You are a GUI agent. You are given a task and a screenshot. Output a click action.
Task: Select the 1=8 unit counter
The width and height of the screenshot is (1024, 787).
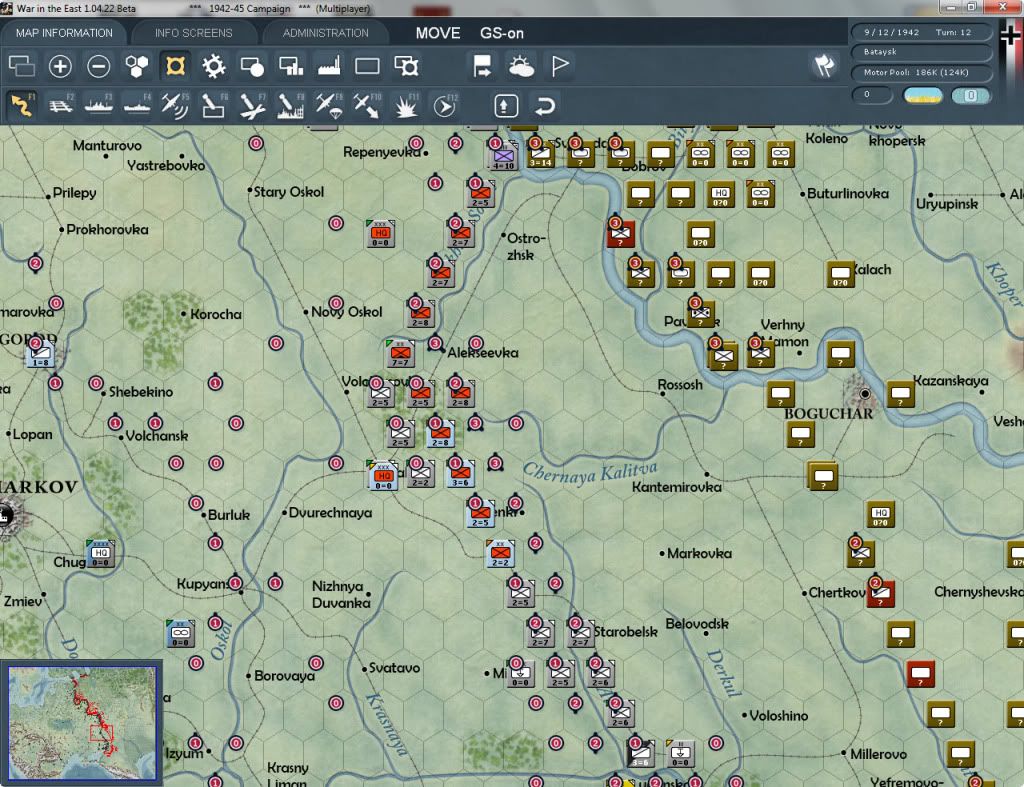pyautogui.click(x=40, y=355)
